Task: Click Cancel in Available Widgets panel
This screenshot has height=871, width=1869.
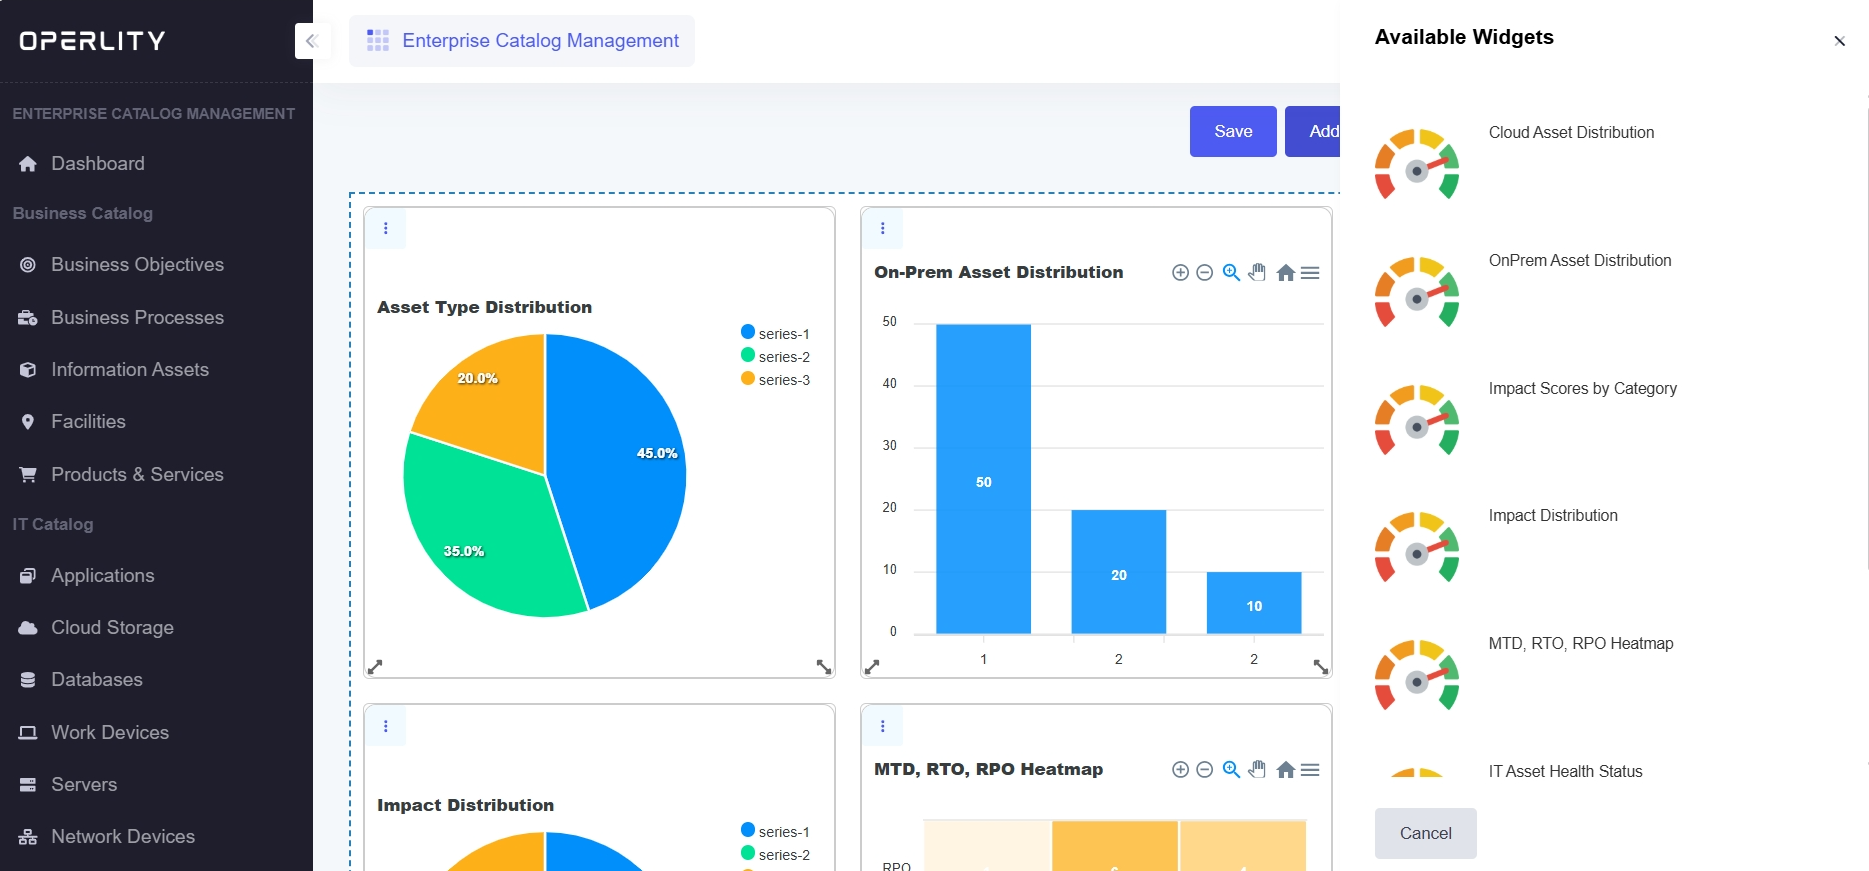Action: point(1425,834)
